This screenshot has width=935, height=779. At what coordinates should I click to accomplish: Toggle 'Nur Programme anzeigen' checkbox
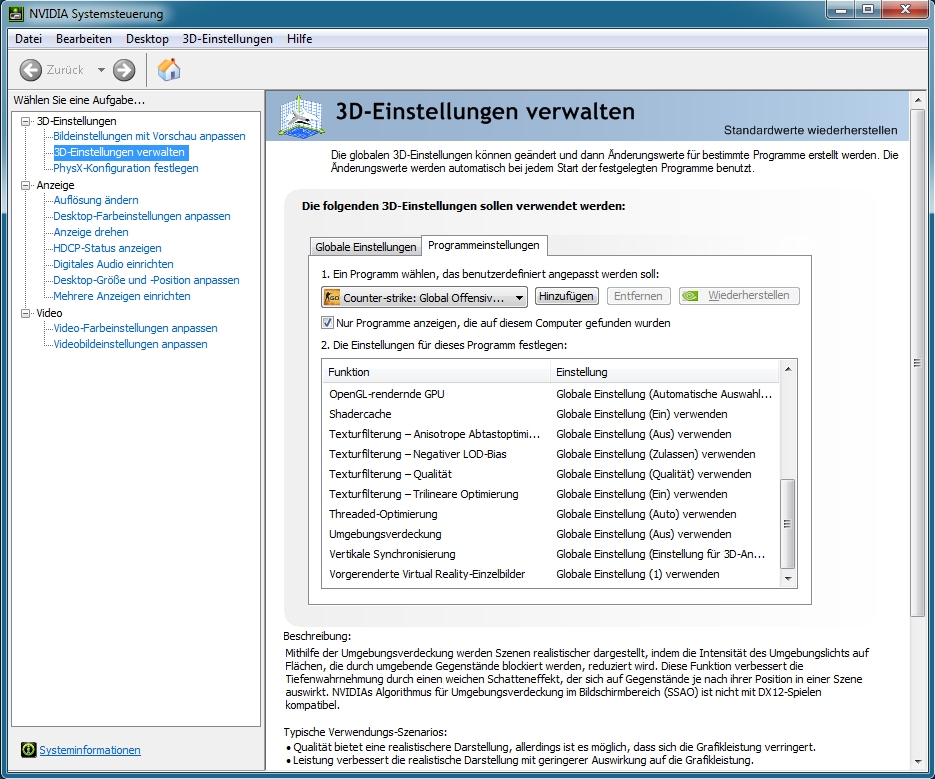327,323
